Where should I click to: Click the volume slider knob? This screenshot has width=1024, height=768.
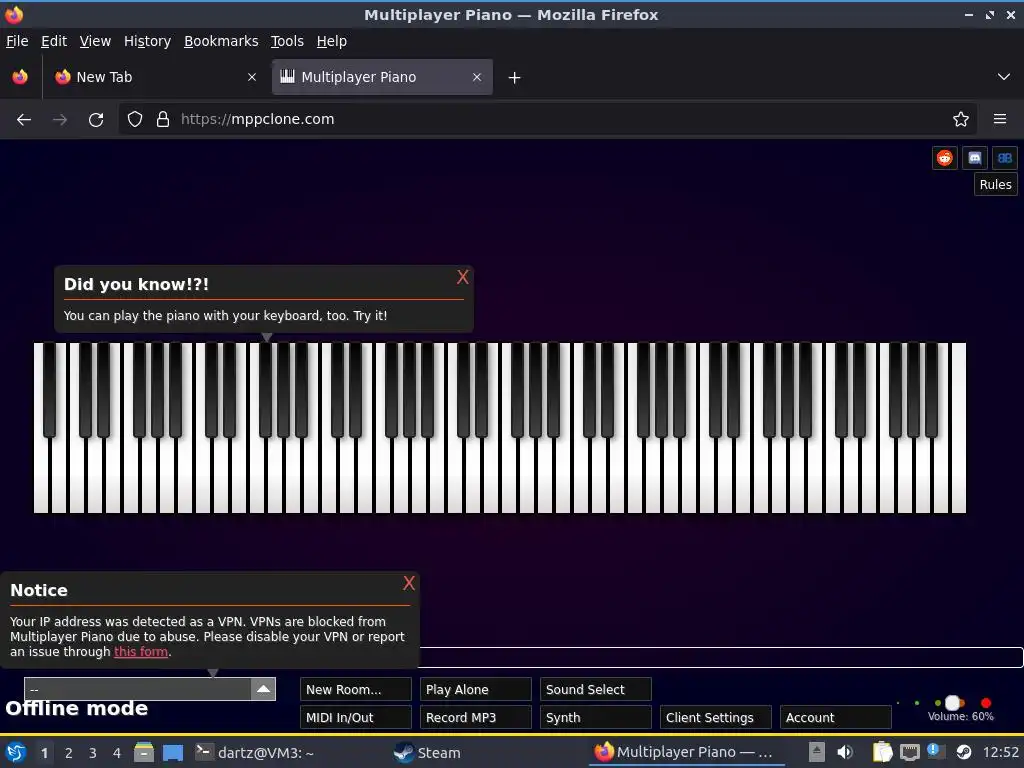pos(953,703)
